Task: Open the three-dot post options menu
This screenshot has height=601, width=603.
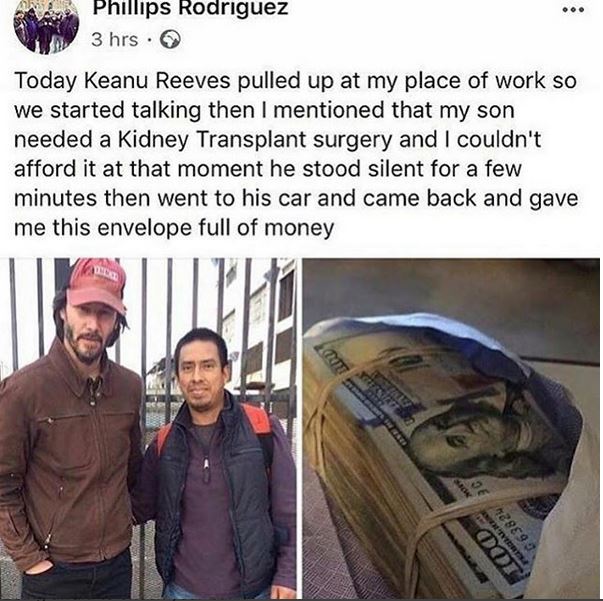Action: click(573, 10)
